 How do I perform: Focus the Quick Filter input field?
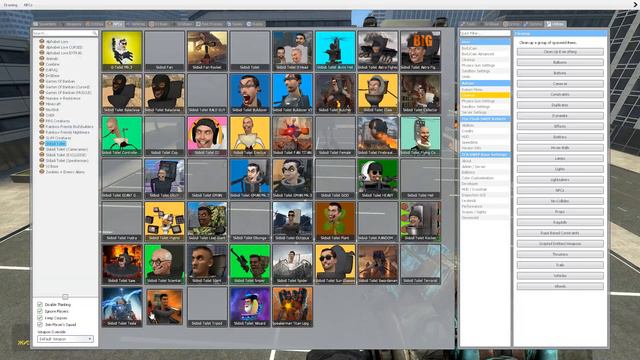[x=485, y=33]
